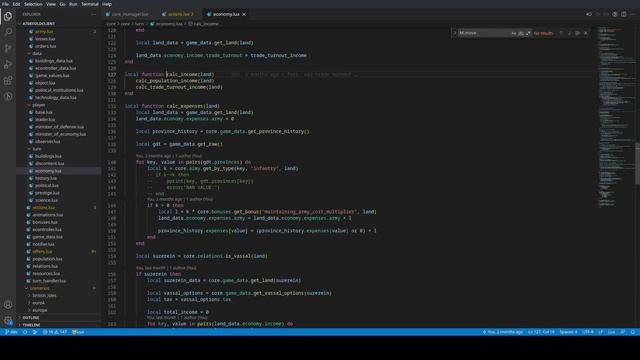Expand the OUTLINE section

coord(31,318)
